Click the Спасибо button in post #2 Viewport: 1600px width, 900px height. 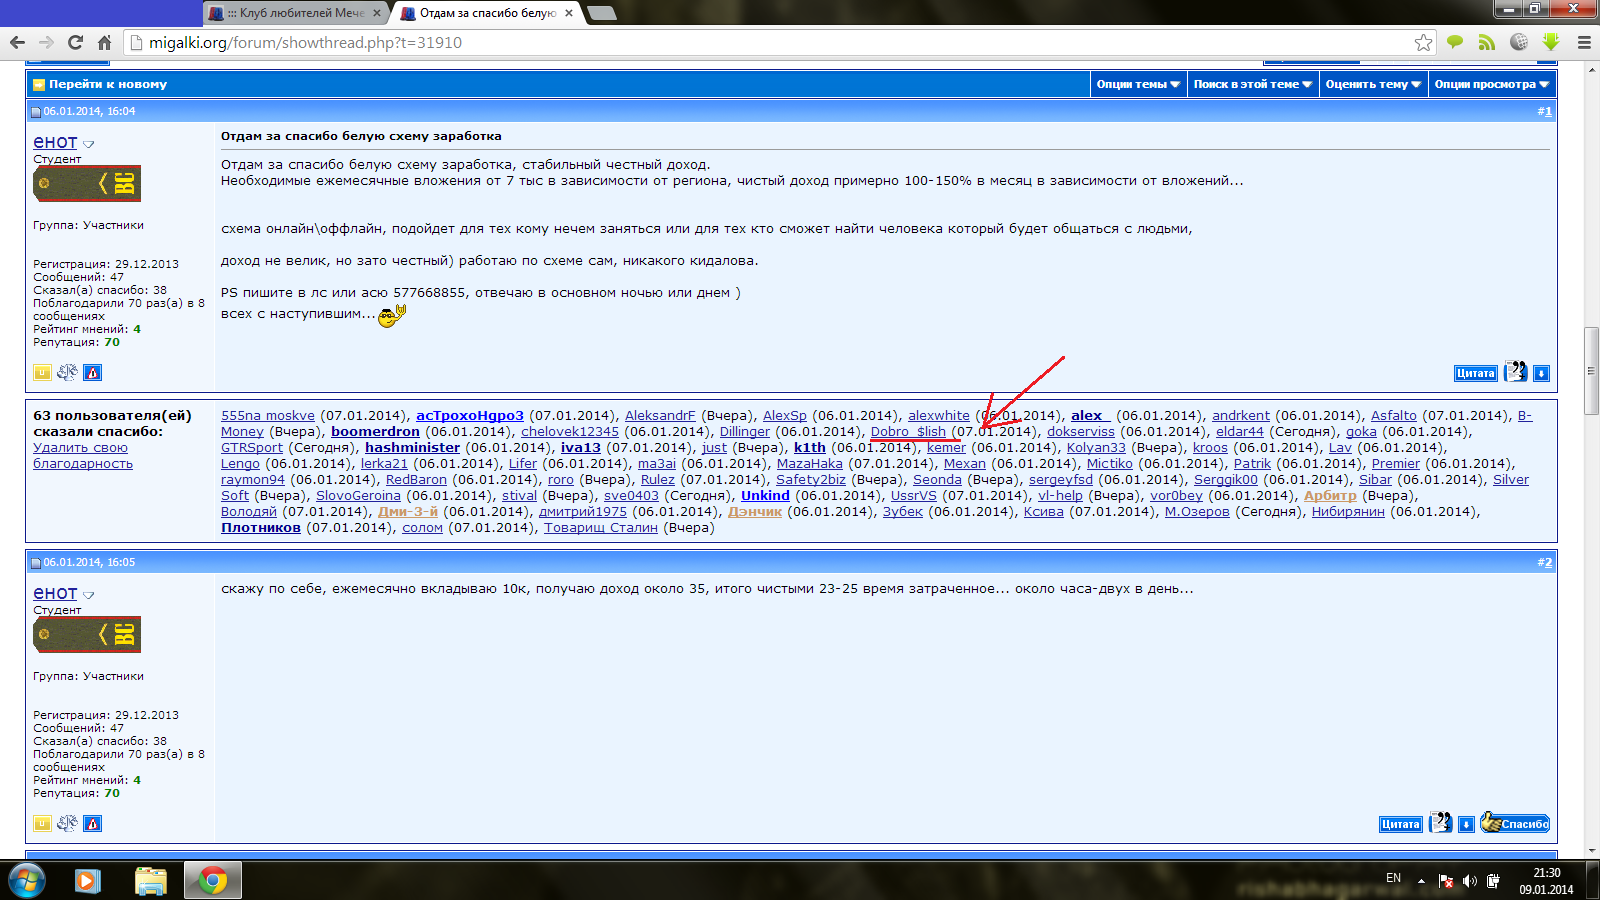(1515, 823)
